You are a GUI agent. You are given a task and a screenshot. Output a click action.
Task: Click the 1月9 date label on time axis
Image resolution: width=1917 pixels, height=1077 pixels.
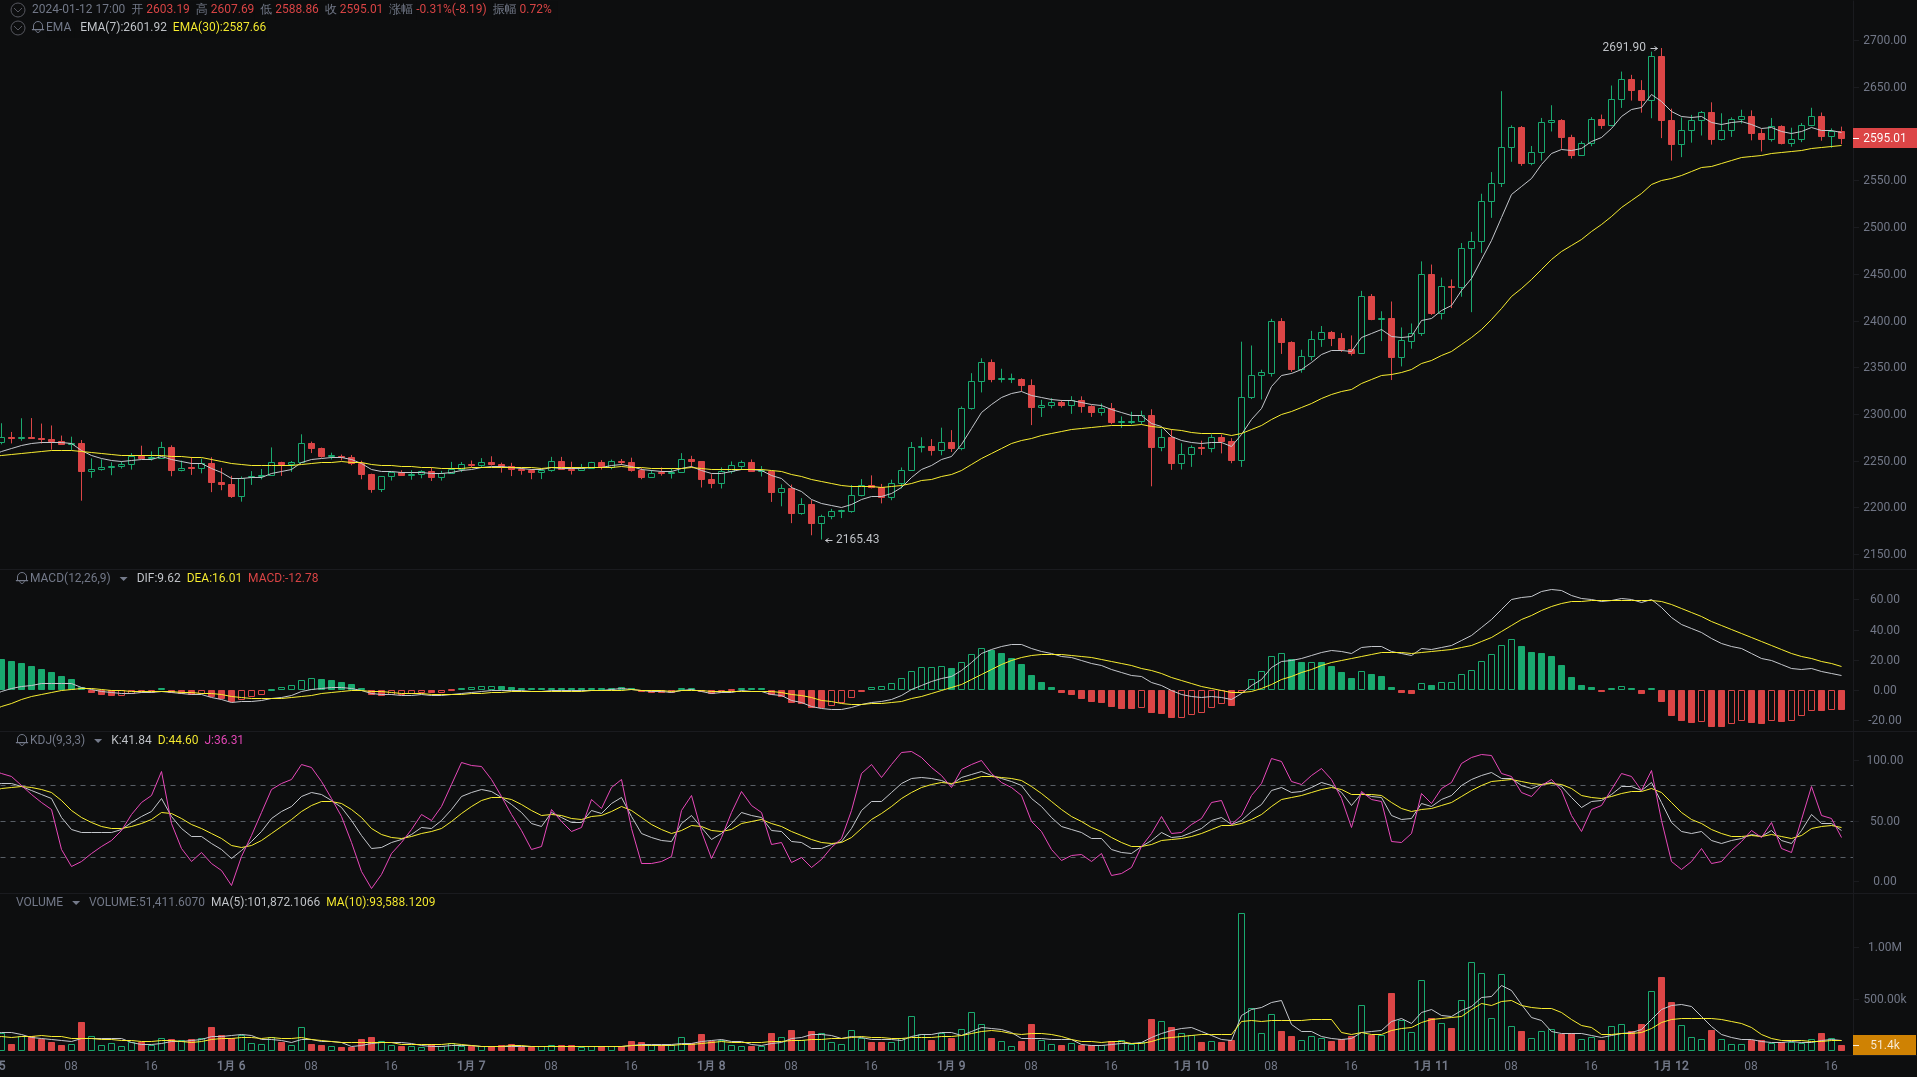(951, 1065)
